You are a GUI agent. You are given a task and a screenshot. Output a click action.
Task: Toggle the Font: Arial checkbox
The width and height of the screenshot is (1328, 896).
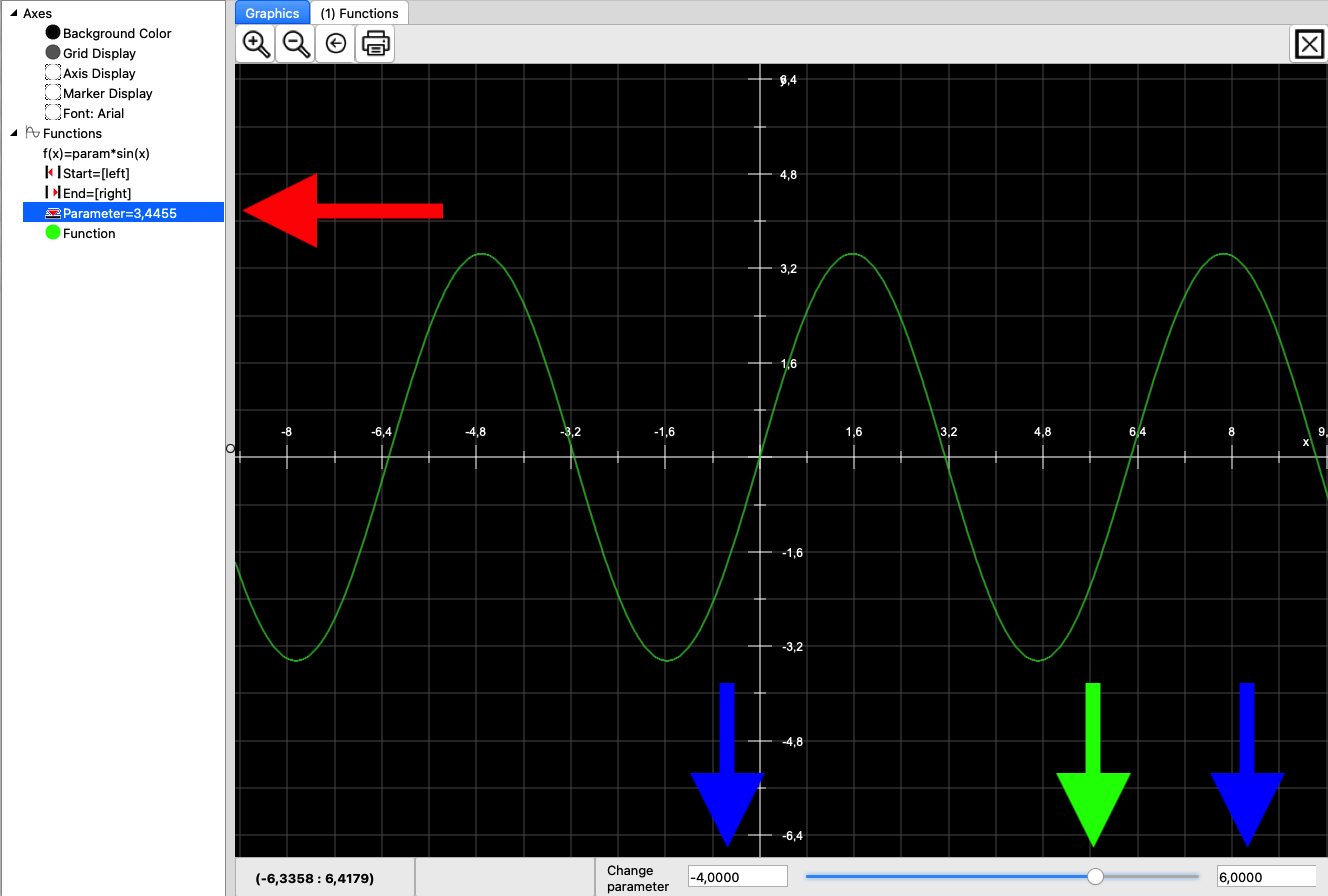[53, 113]
